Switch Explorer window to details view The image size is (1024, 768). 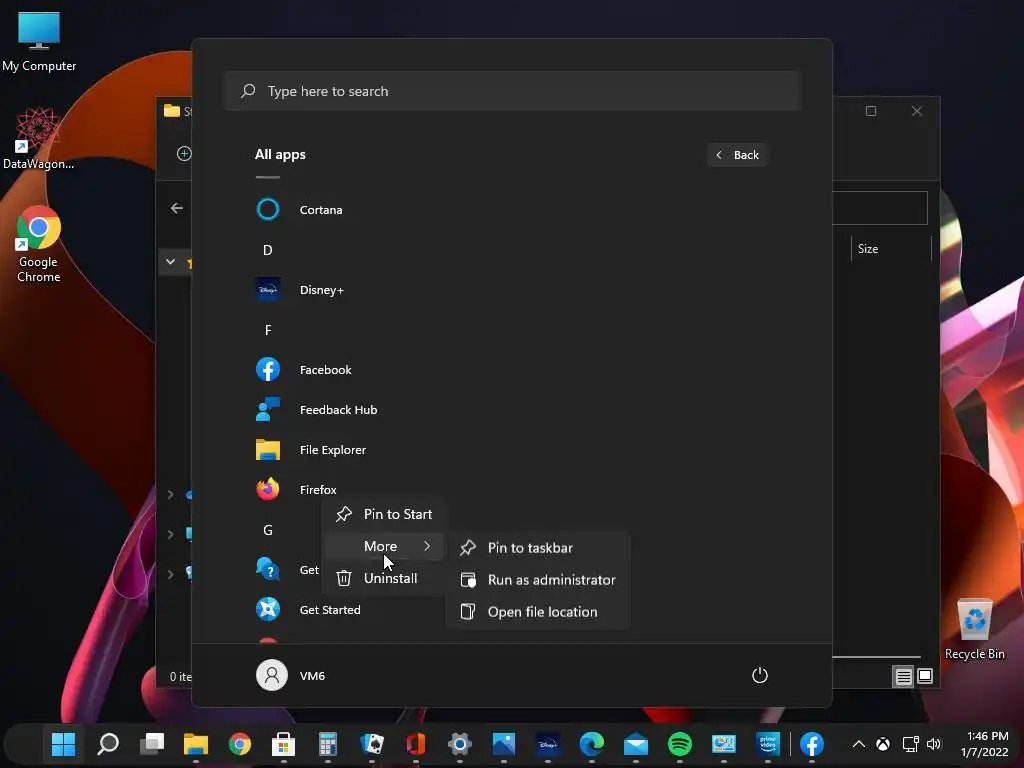903,677
